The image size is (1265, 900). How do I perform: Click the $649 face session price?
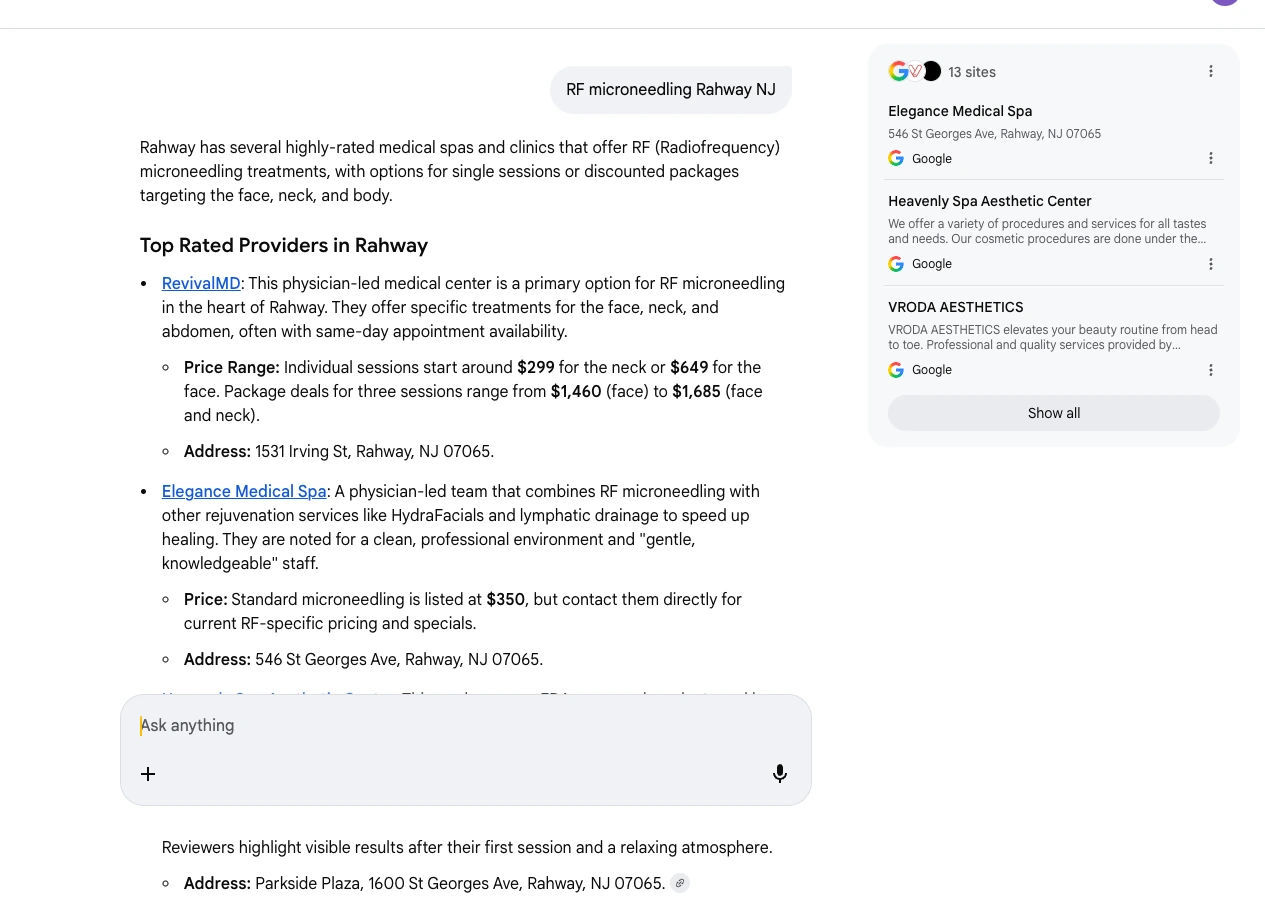689,367
